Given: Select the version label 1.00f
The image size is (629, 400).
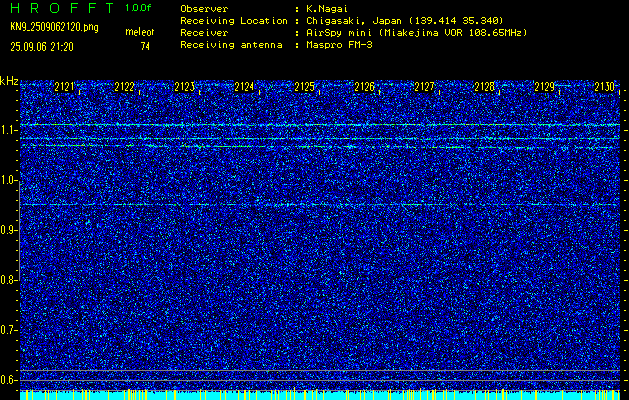Looking at the screenshot, I should [138, 8].
